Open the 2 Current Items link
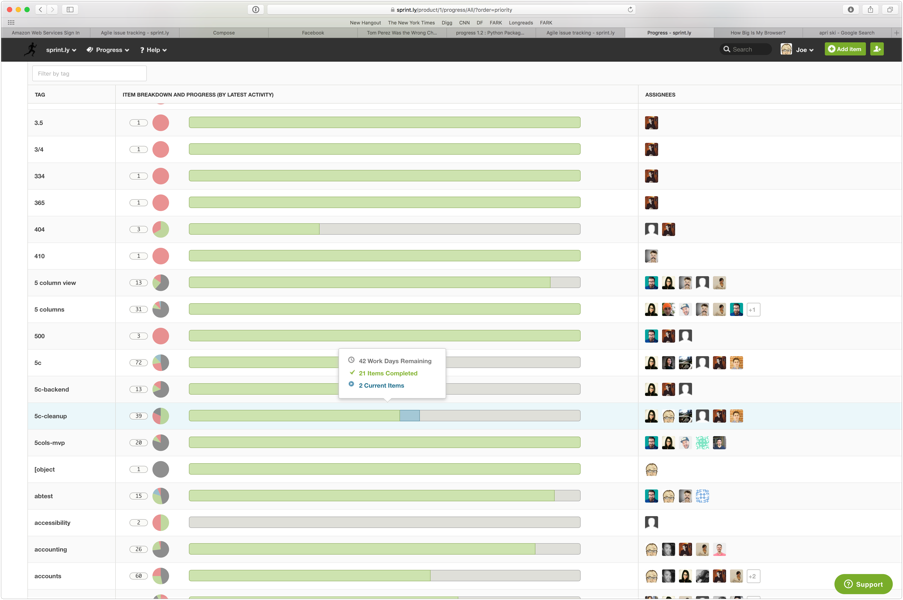Image resolution: width=903 pixels, height=600 pixels. [x=381, y=385]
